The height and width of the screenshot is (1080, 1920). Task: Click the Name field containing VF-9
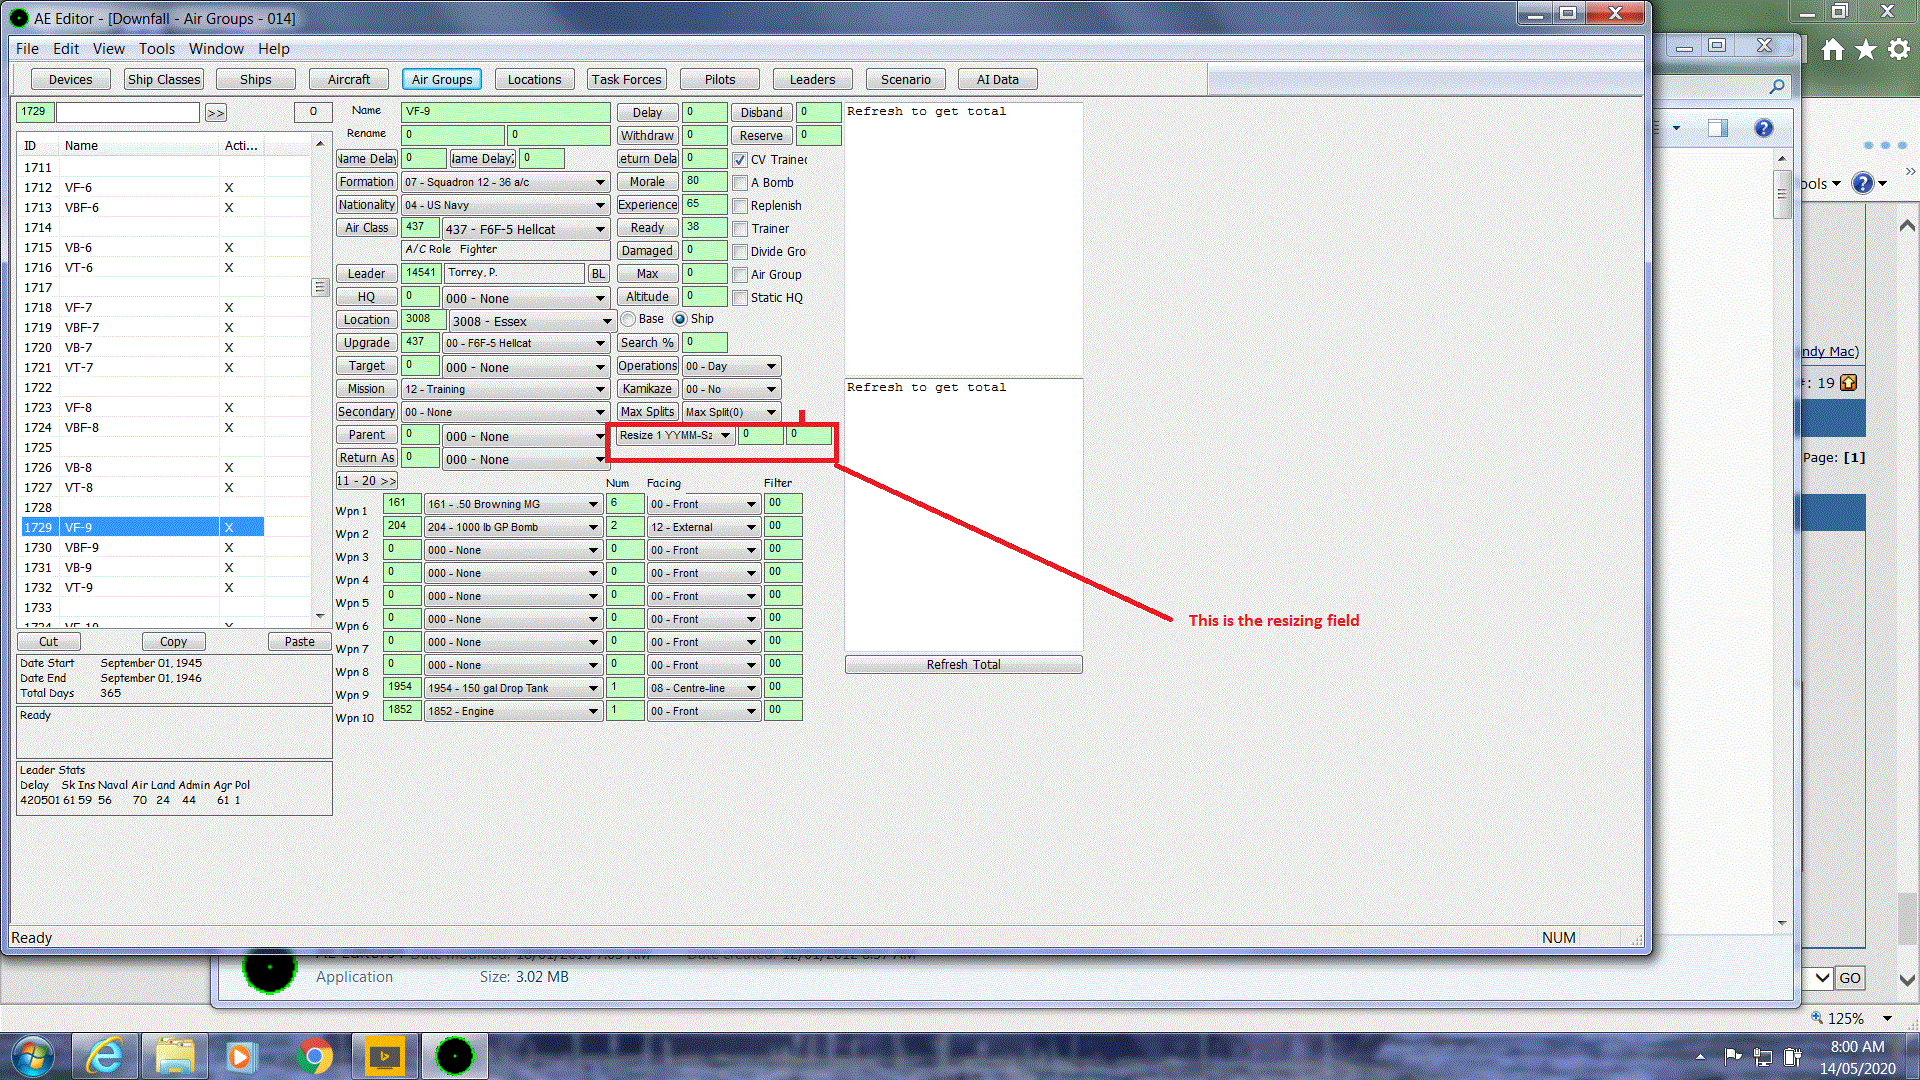[506, 112]
